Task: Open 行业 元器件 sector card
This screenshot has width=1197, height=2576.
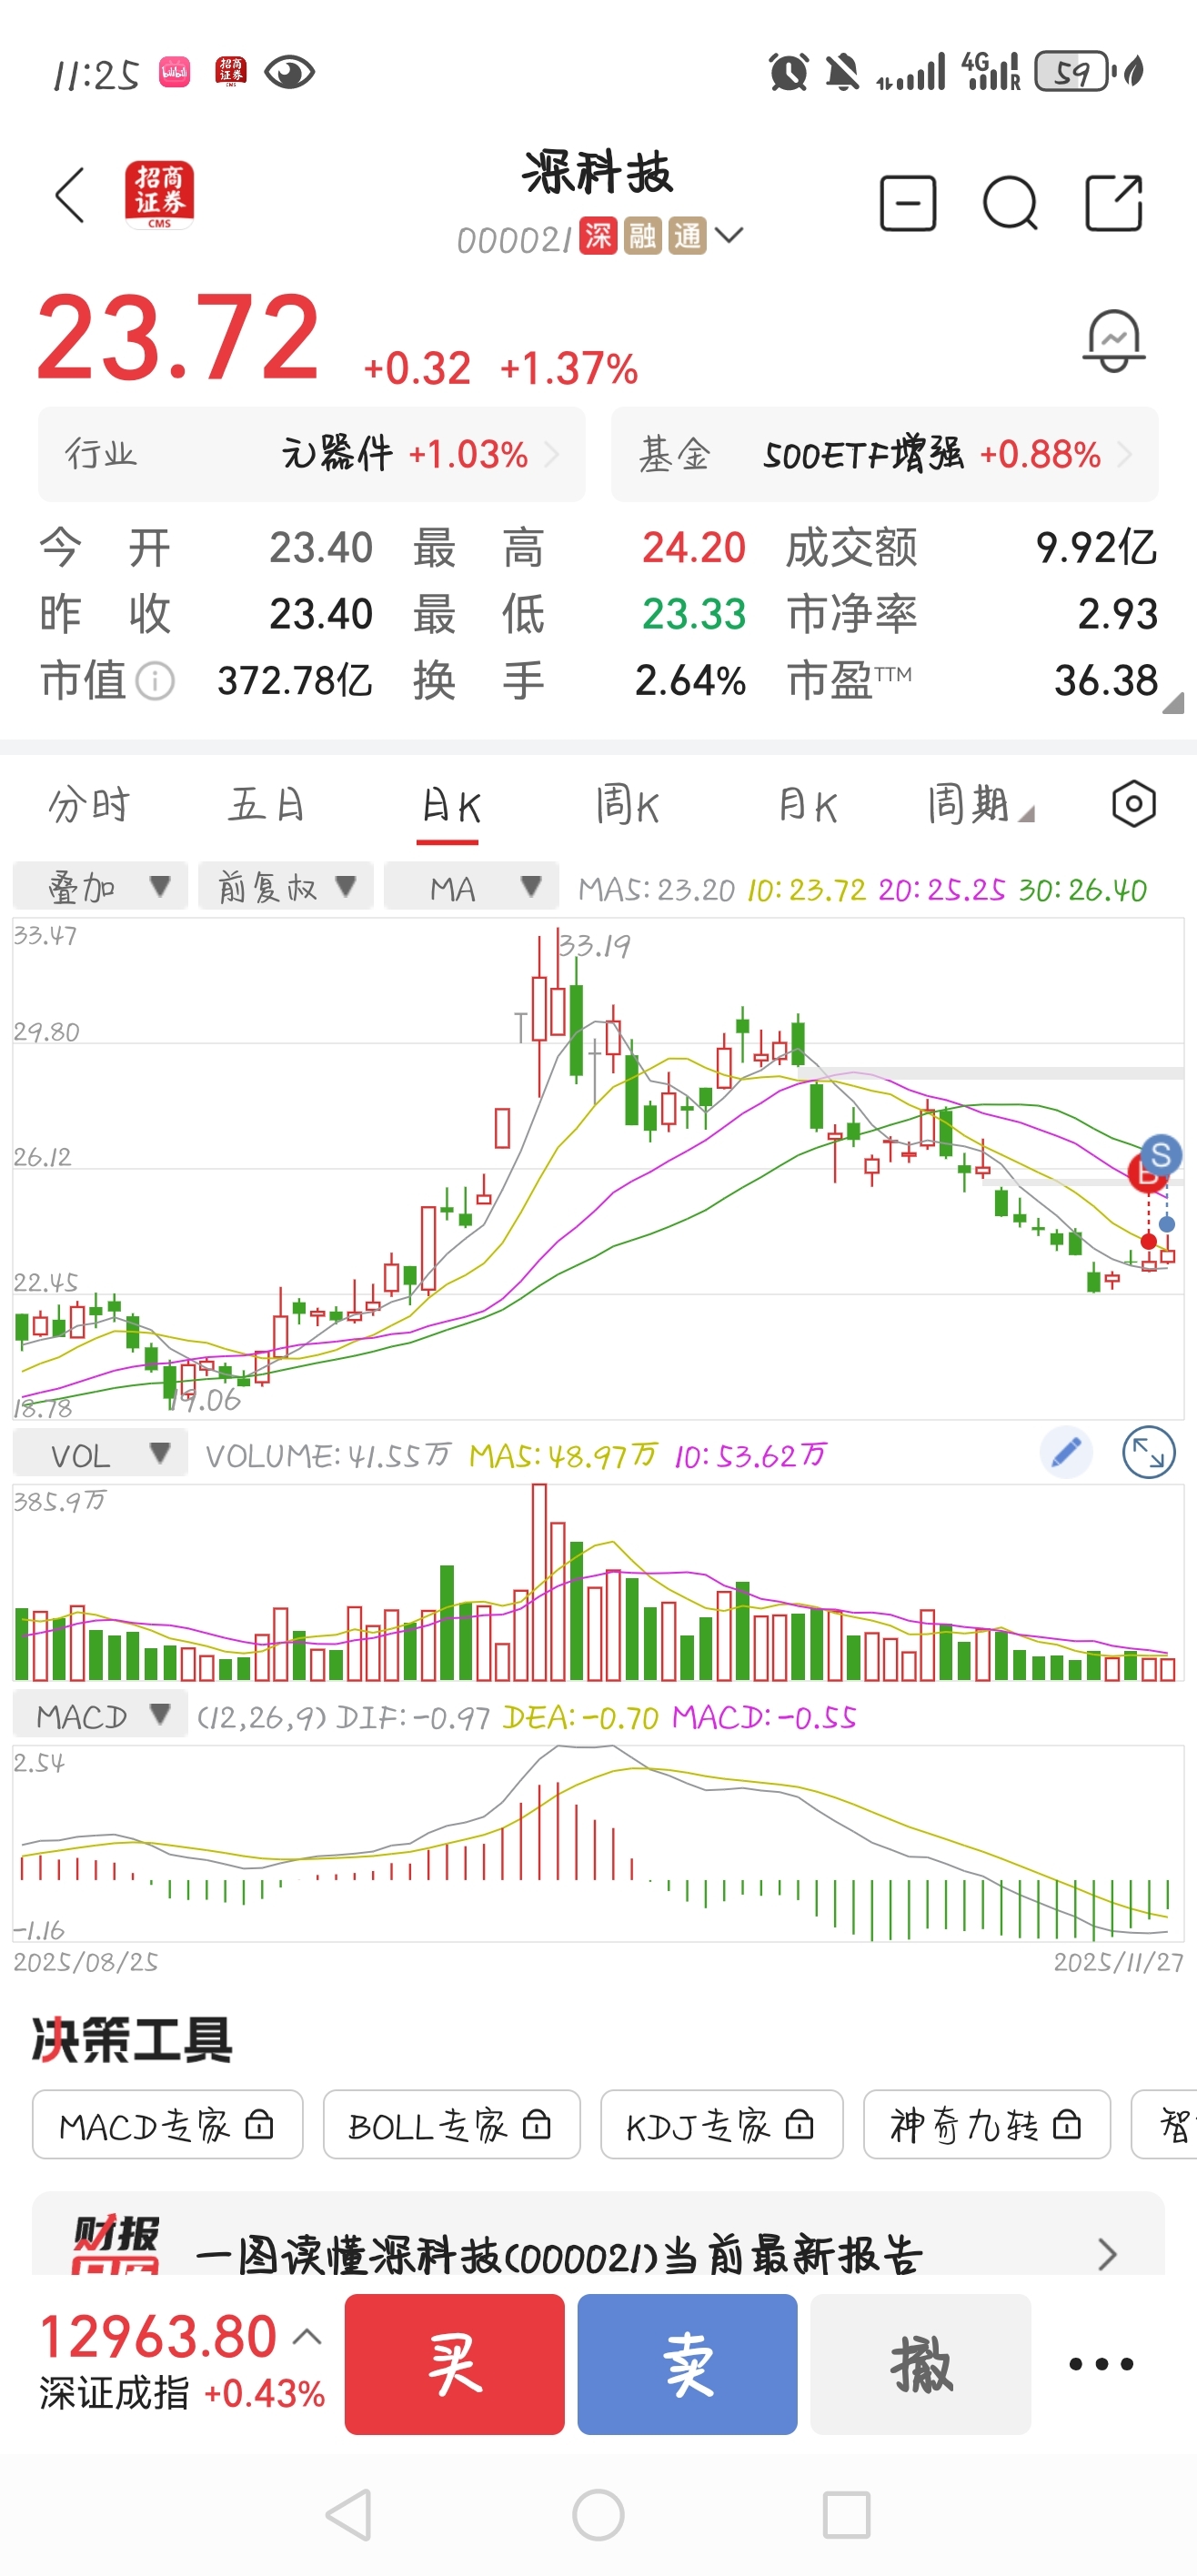Action: point(312,454)
